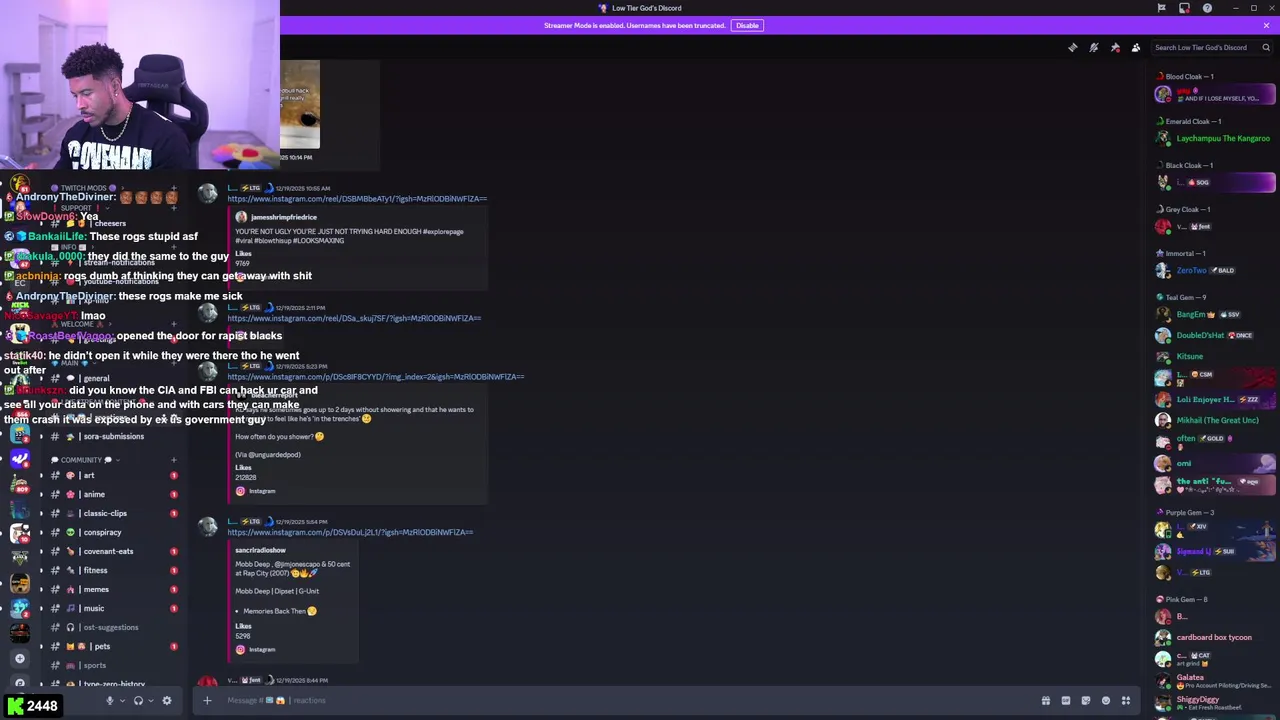Open the apps launcher icon in message bar
Viewport: 1280px width, 720px height.
(x=1126, y=700)
